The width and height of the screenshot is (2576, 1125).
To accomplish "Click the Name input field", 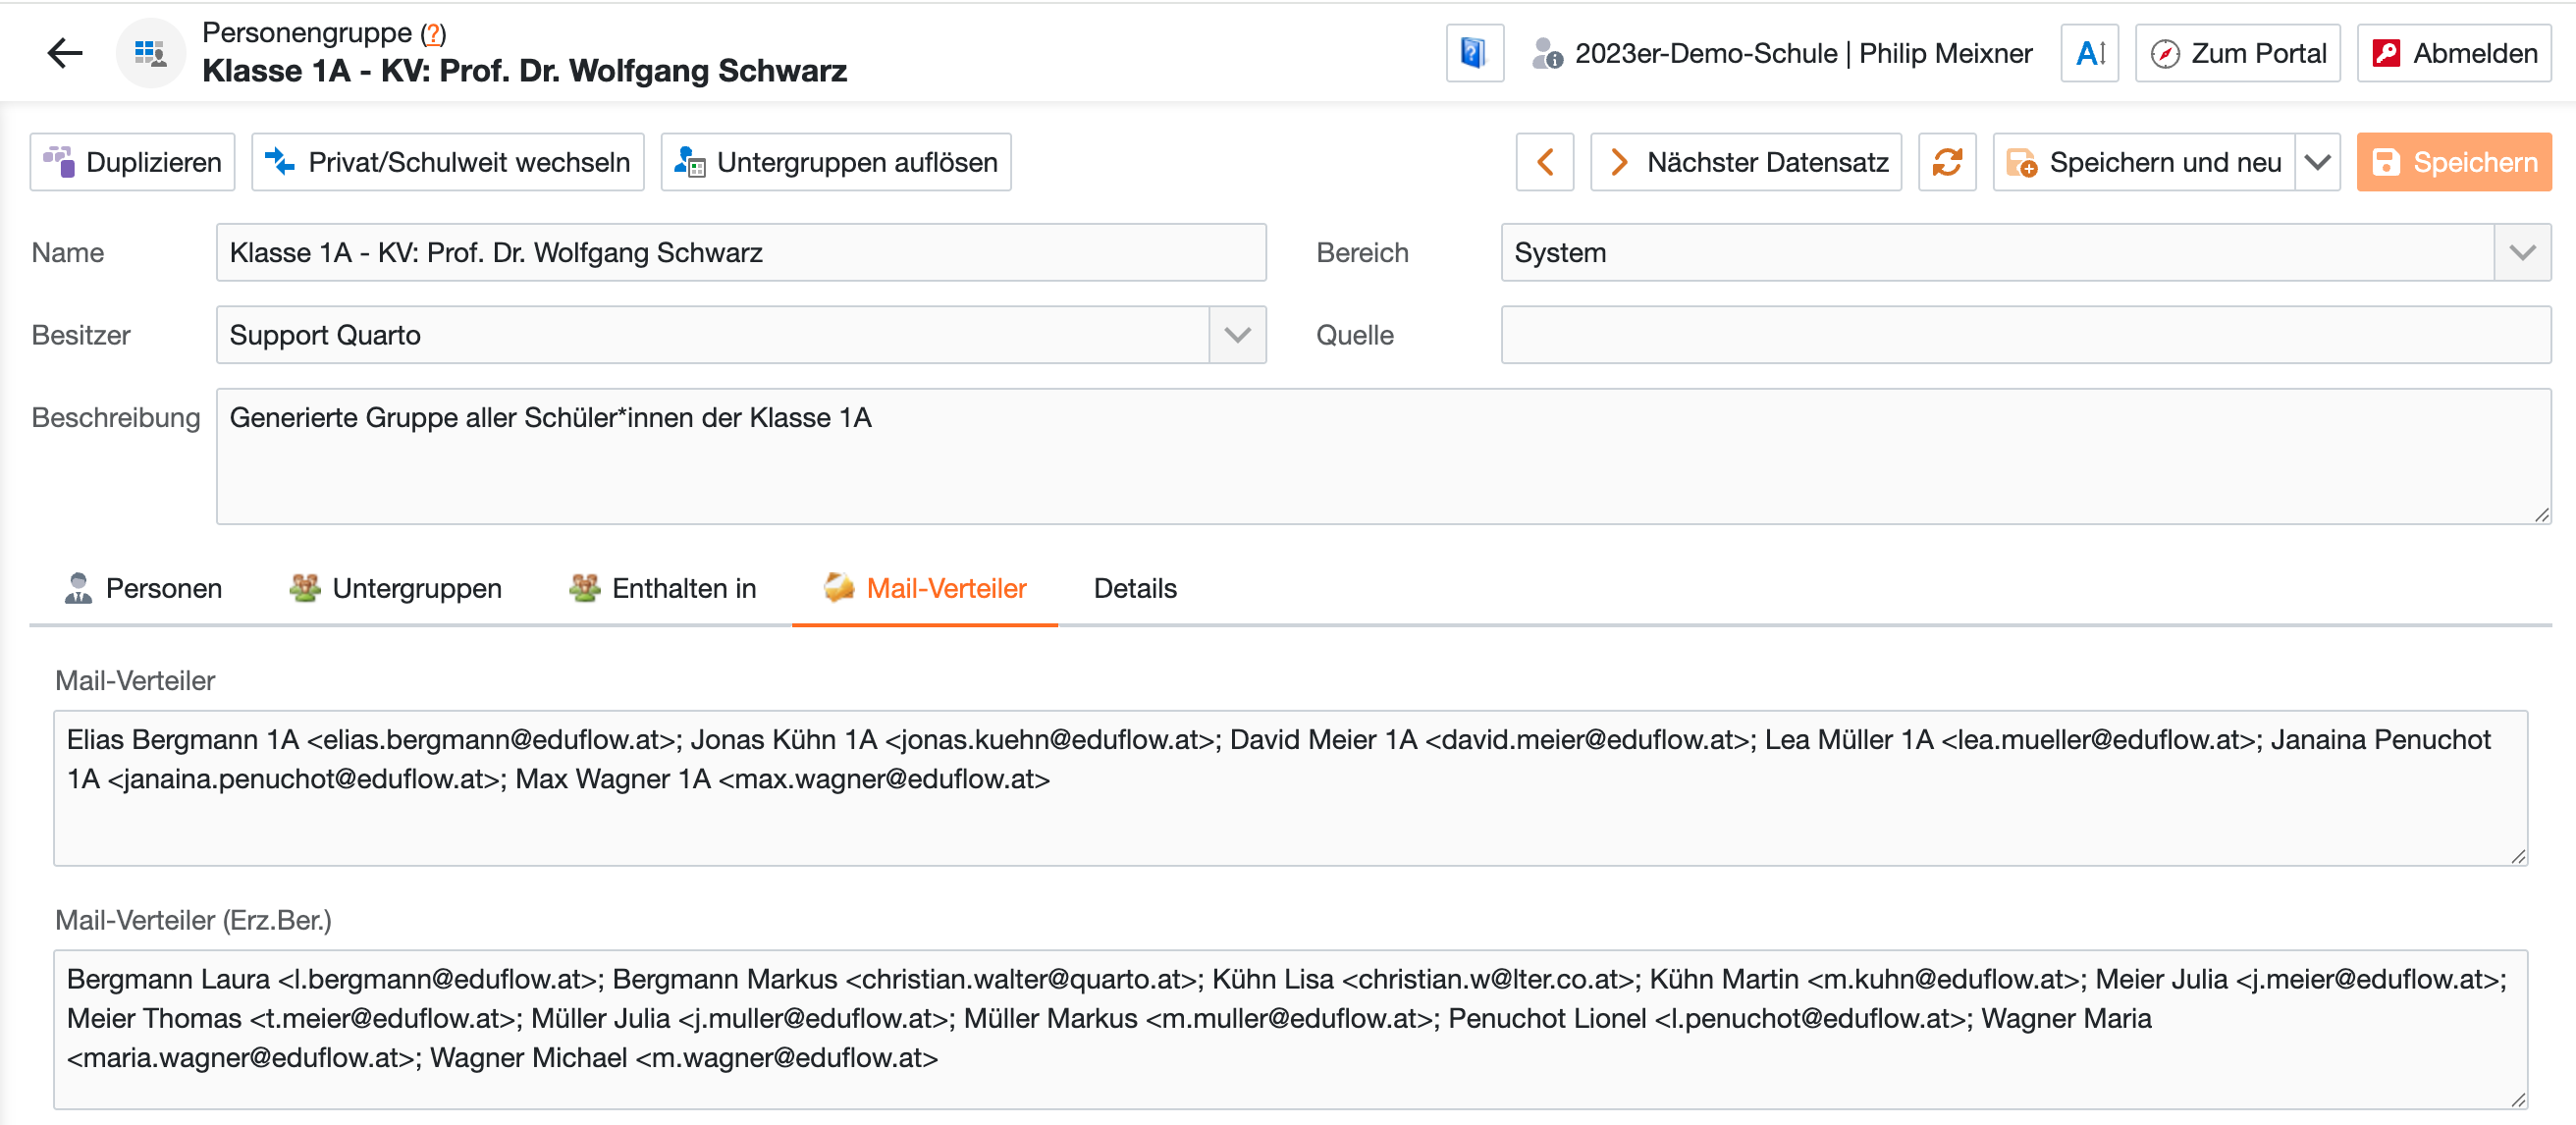I will click(740, 253).
